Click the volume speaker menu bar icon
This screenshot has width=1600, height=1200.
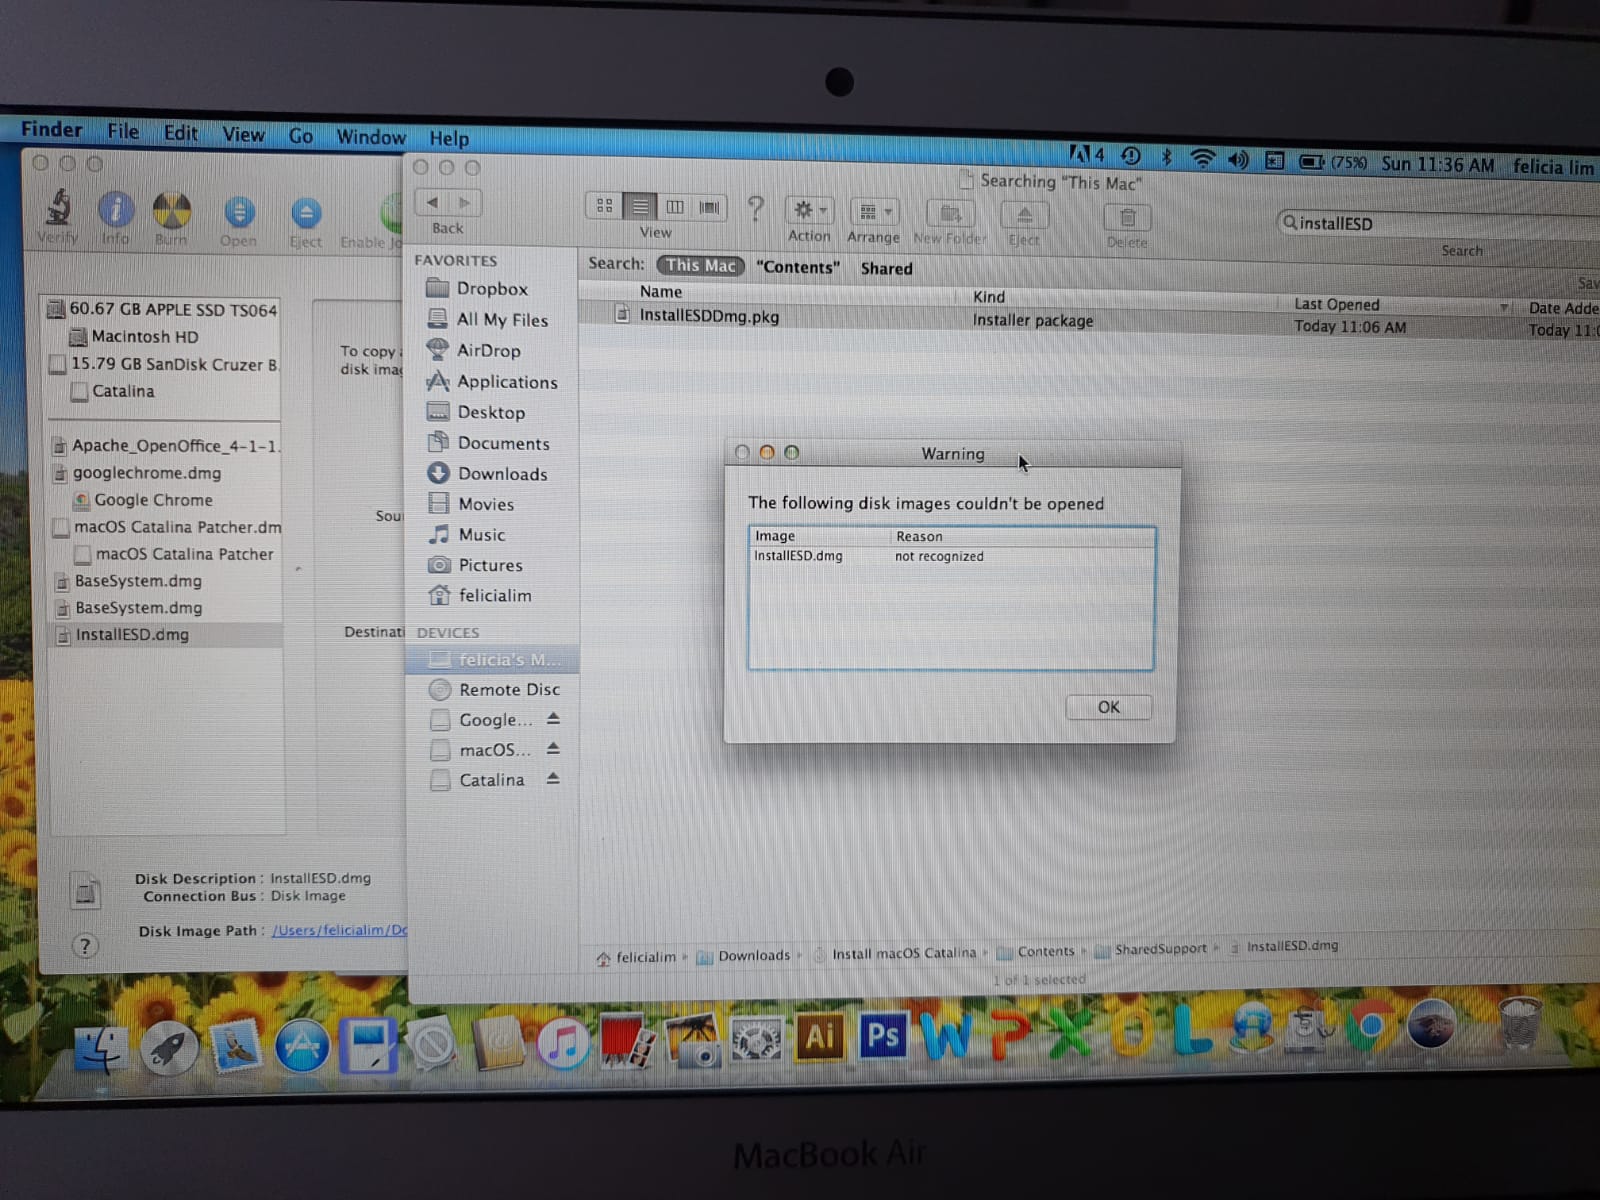point(1238,159)
